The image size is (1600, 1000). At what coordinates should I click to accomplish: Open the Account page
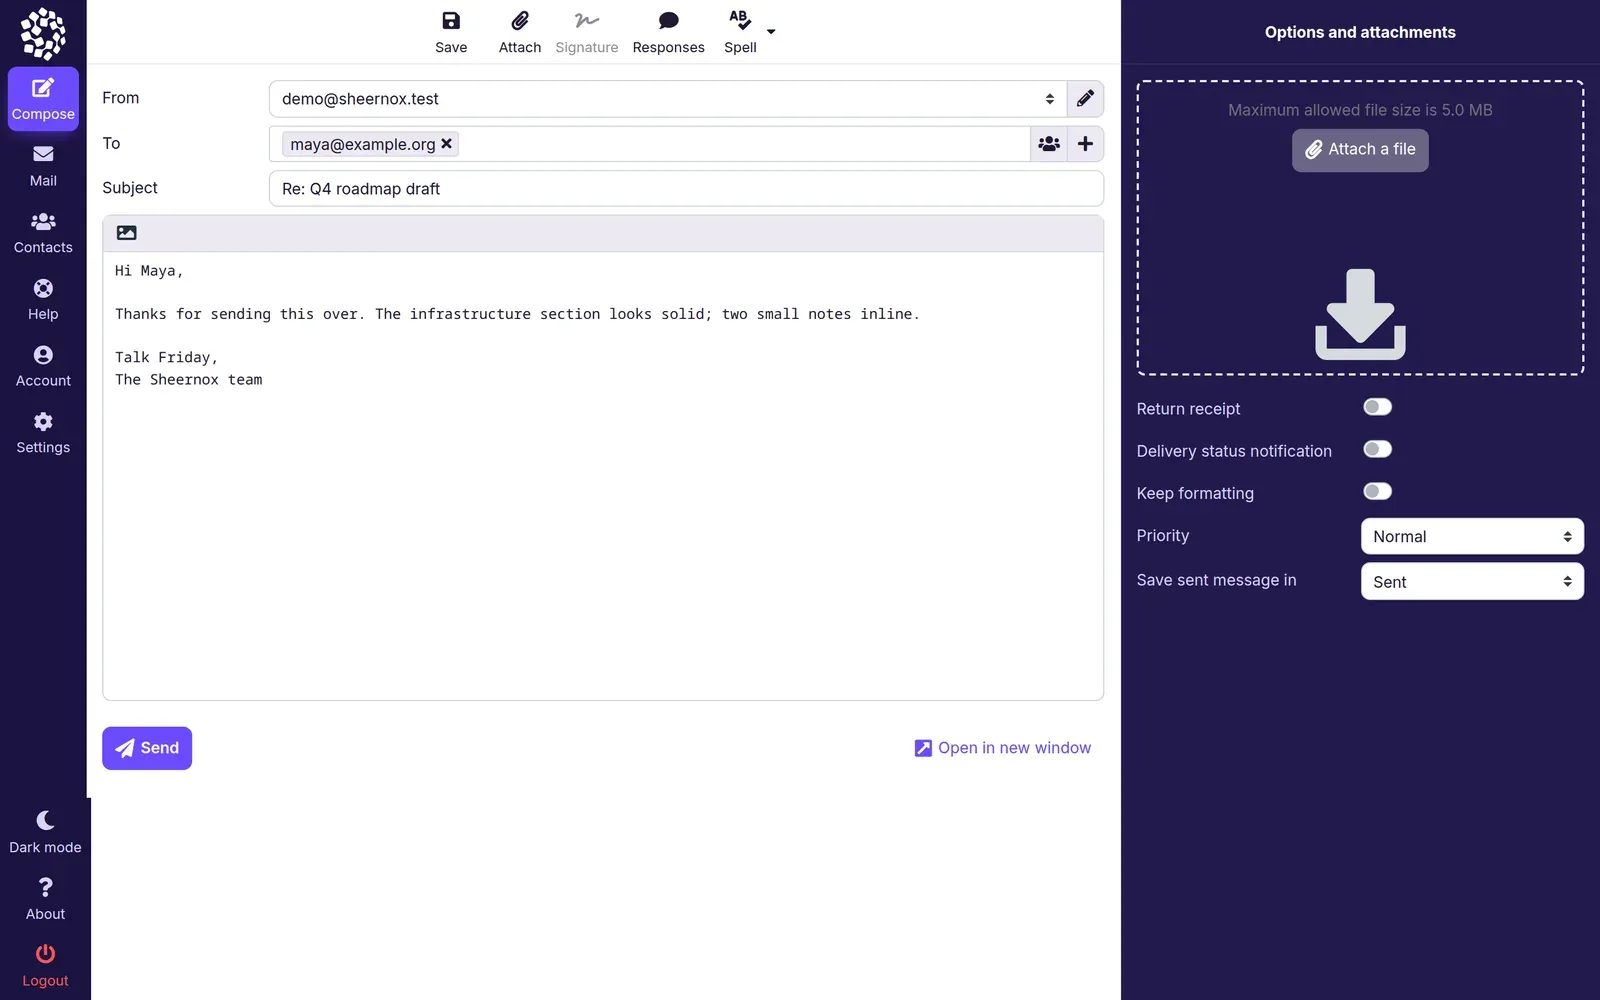point(43,367)
